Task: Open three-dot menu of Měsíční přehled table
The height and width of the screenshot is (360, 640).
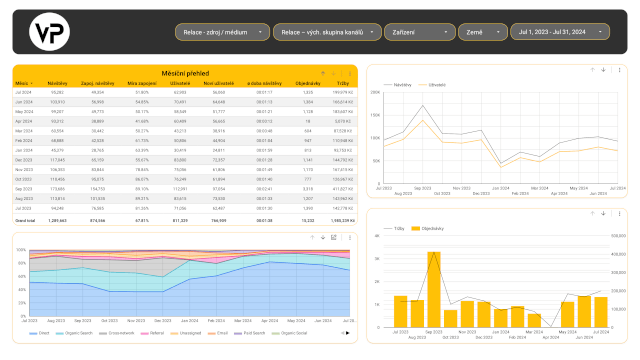Action: [x=350, y=73]
